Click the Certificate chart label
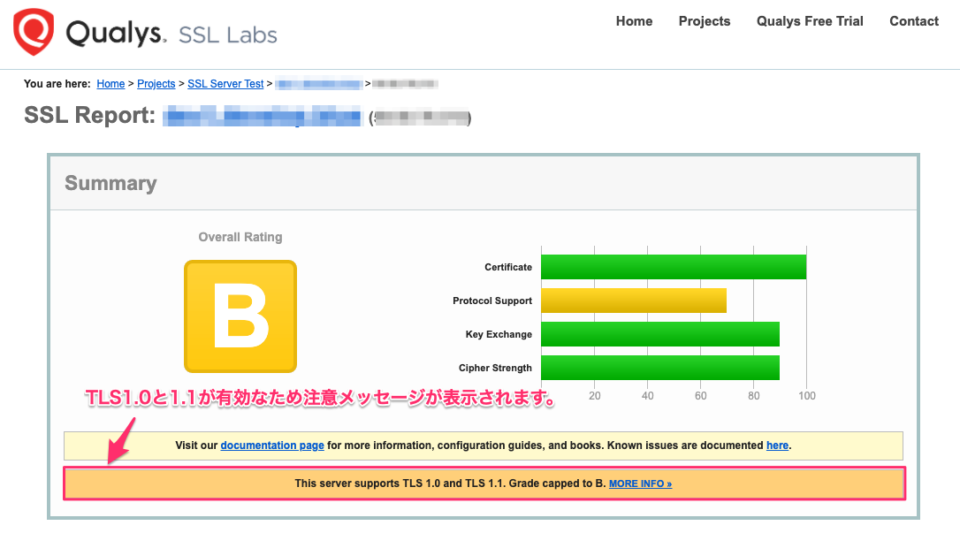 [508, 267]
